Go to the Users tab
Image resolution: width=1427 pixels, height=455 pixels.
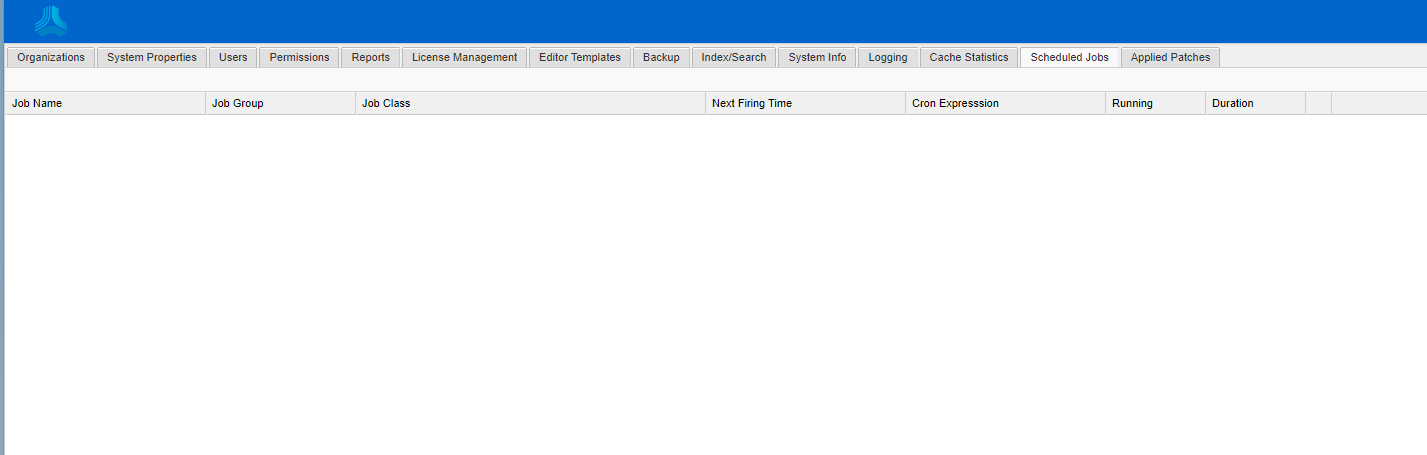[x=233, y=57]
